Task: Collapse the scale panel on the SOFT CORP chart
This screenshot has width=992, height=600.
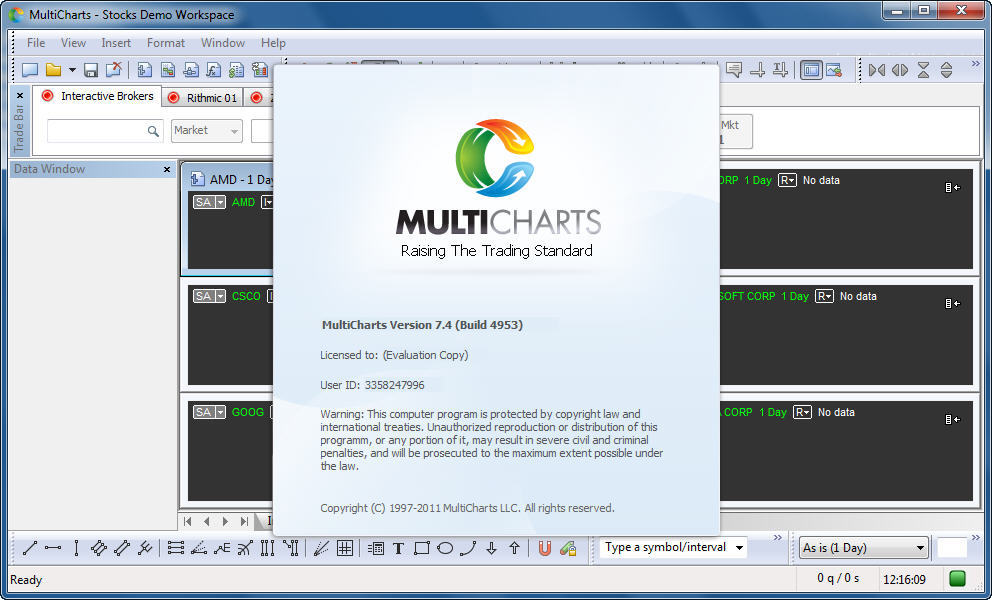Action: 953,303
